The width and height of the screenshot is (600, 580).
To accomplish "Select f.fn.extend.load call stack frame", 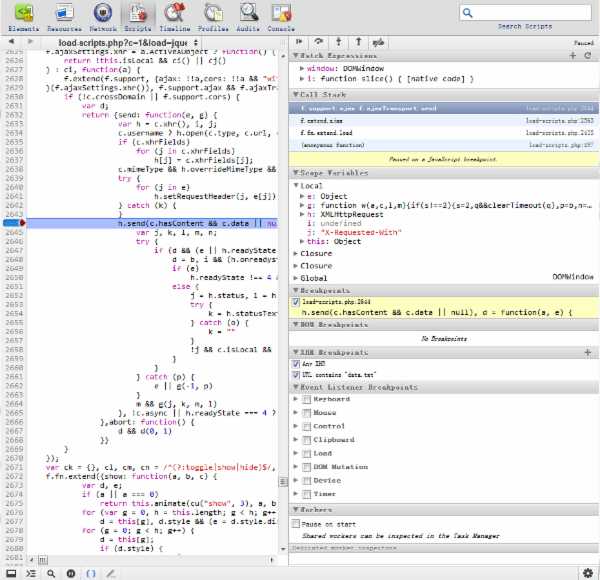I will pos(444,133).
